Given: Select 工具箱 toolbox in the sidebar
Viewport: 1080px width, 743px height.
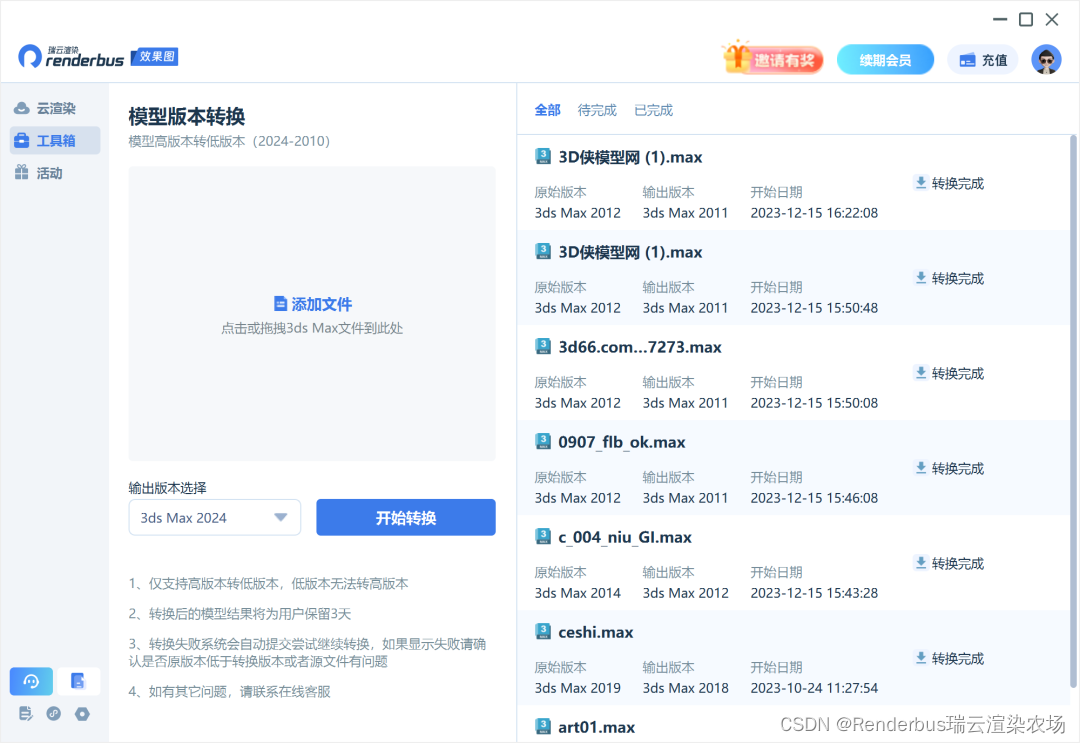Looking at the screenshot, I should coord(55,140).
